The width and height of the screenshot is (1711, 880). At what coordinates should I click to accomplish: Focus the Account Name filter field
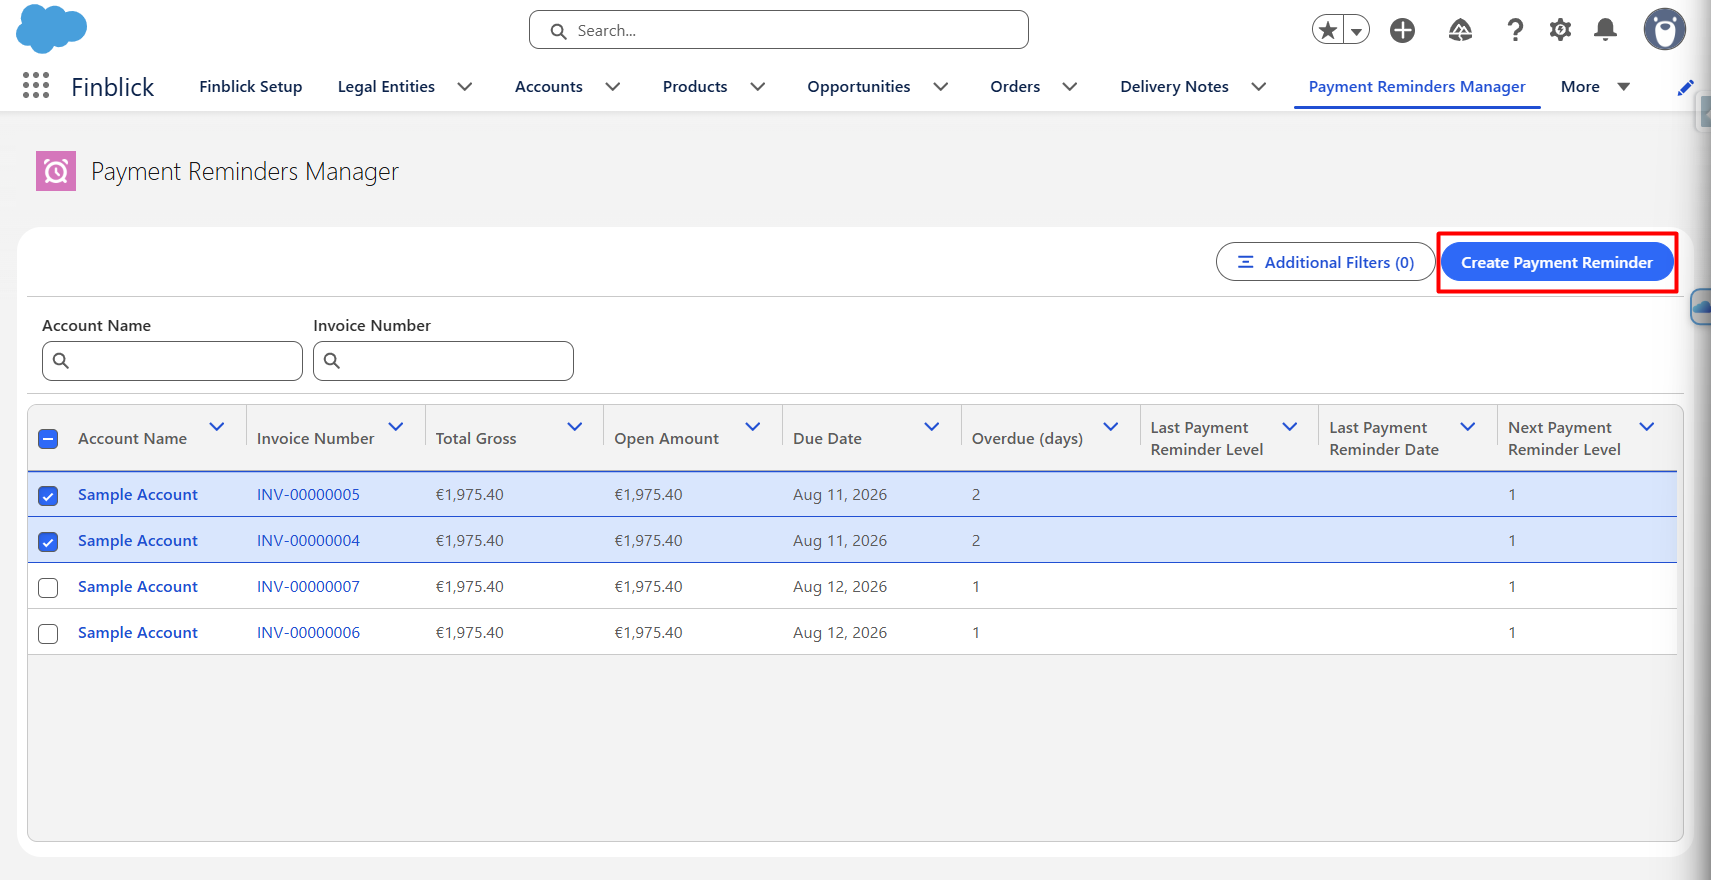(x=172, y=361)
